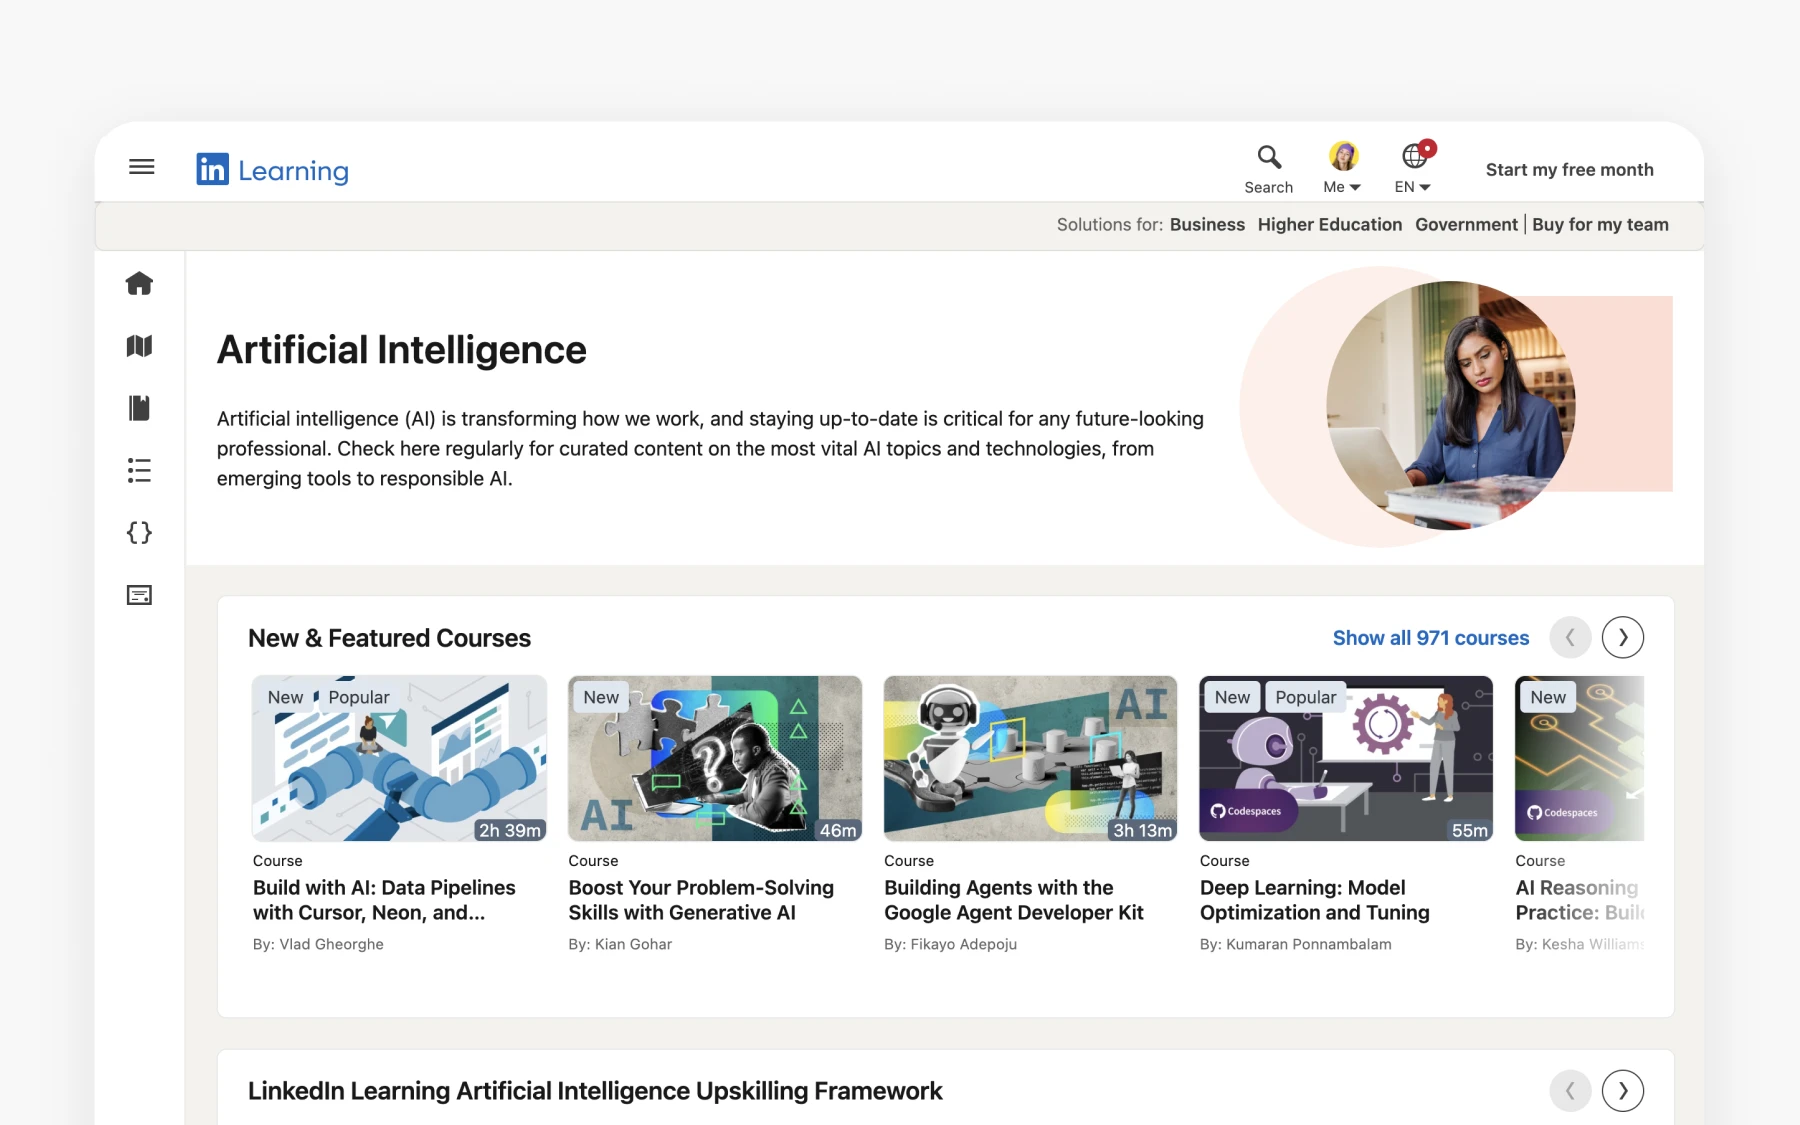Click the curly braces sidebar icon
Image resolution: width=1800 pixels, height=1125 pixels.
(139, 532)
